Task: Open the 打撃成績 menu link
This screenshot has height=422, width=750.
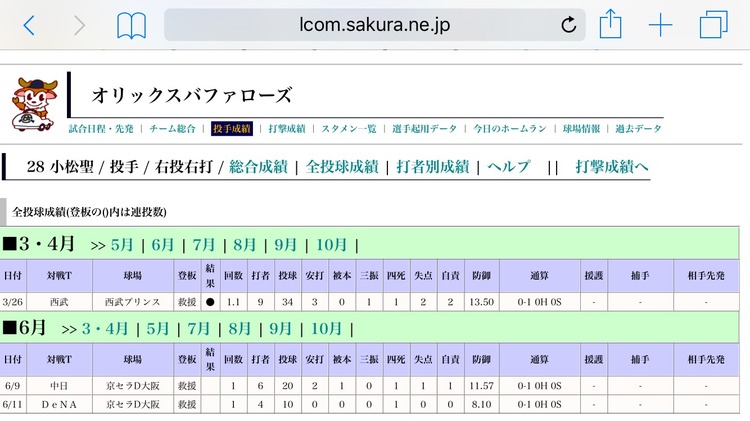Action: click(287, 129)
